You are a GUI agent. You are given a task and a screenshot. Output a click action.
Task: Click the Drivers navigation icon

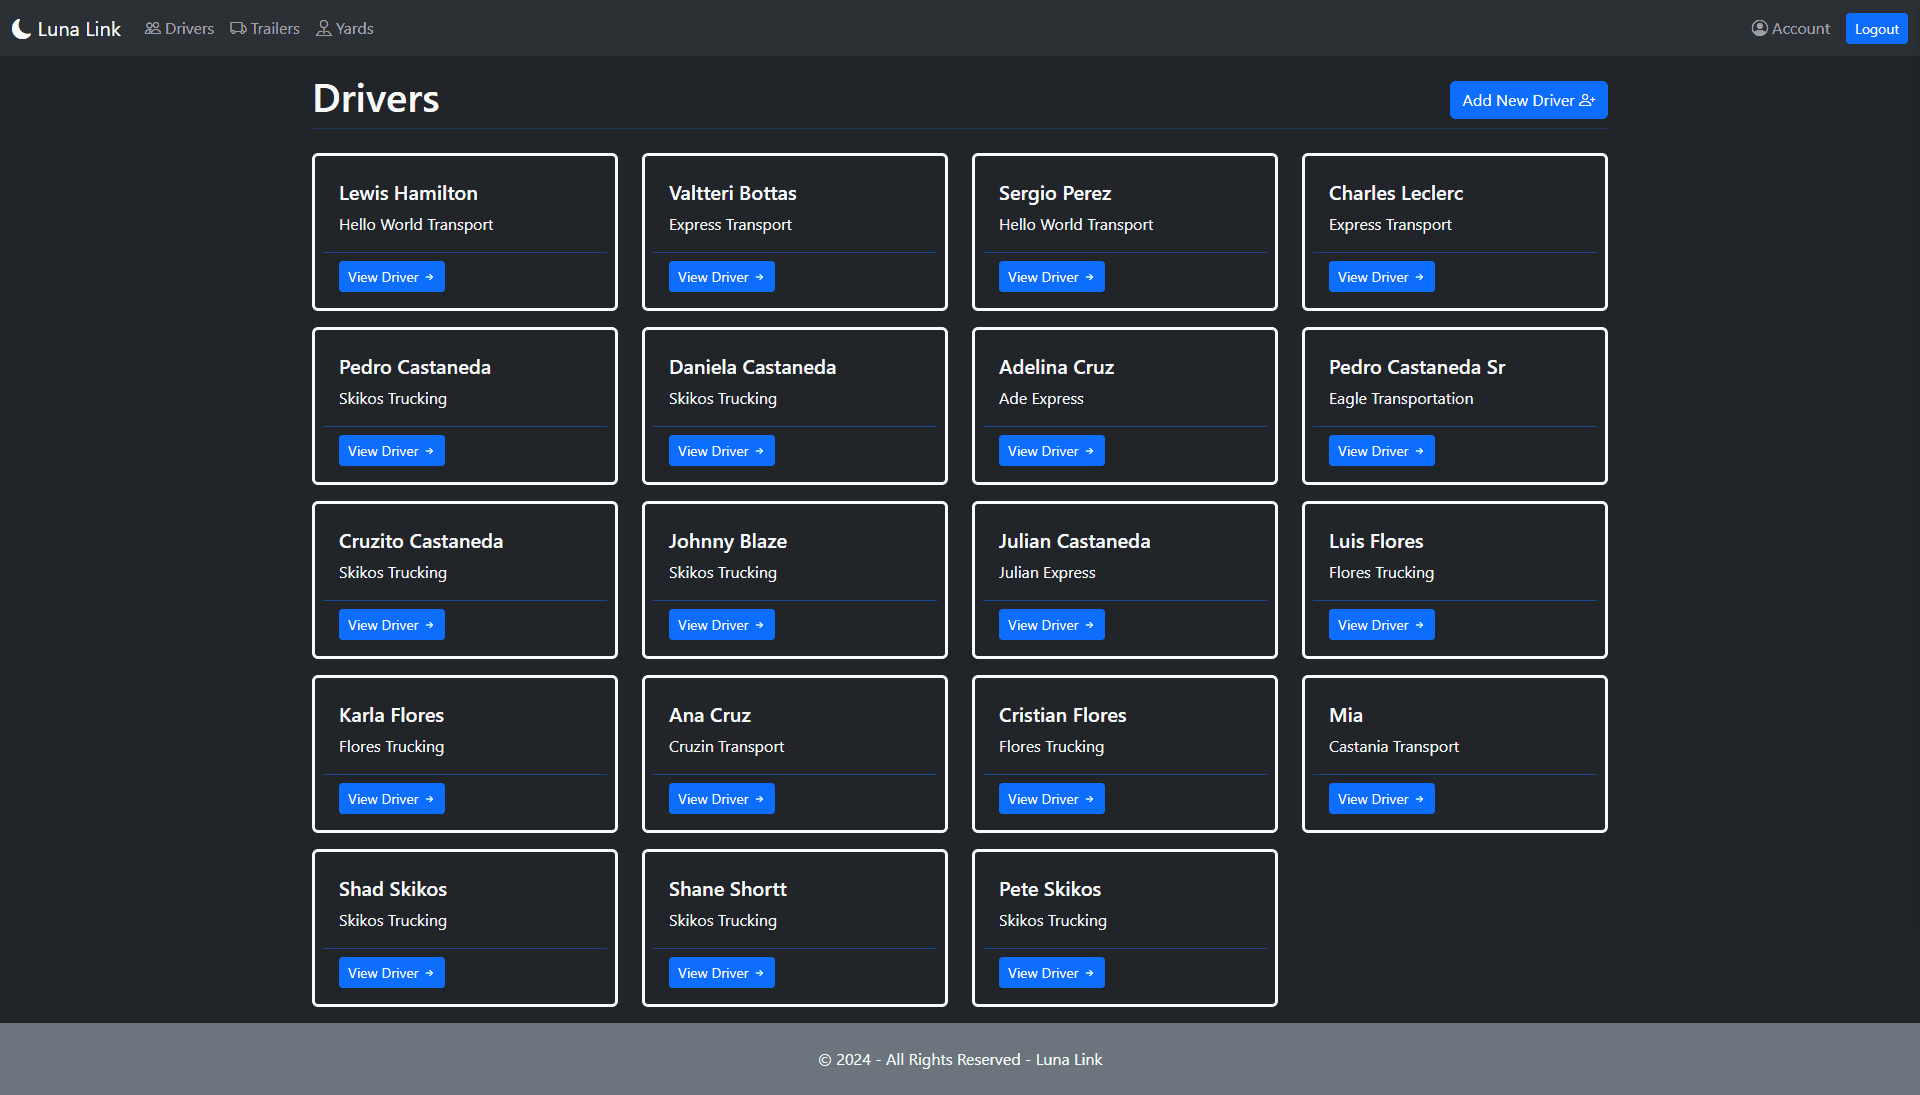click(x=153, y=28)
